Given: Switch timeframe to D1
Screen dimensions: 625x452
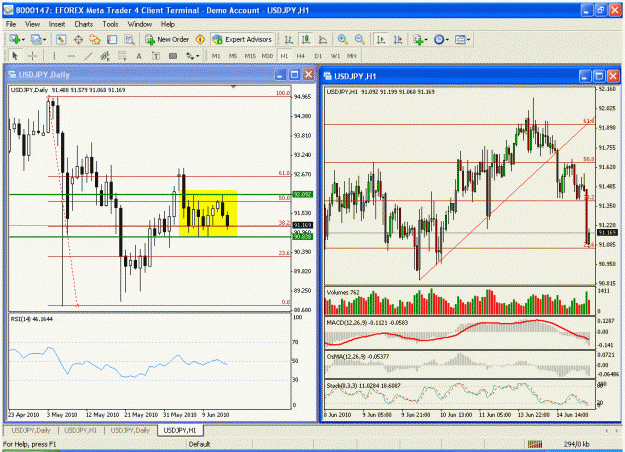Looking at the screenshot, I should (x=318, y=56).
